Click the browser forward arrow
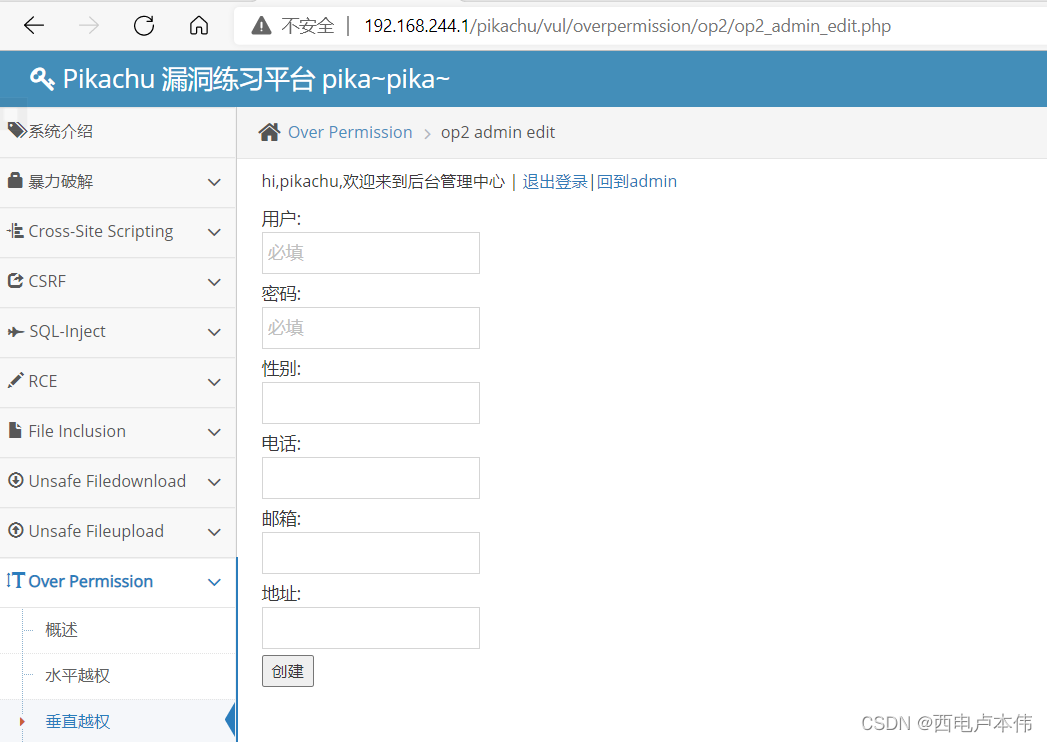Screen dimensions: 1047x742 point(89,25)
